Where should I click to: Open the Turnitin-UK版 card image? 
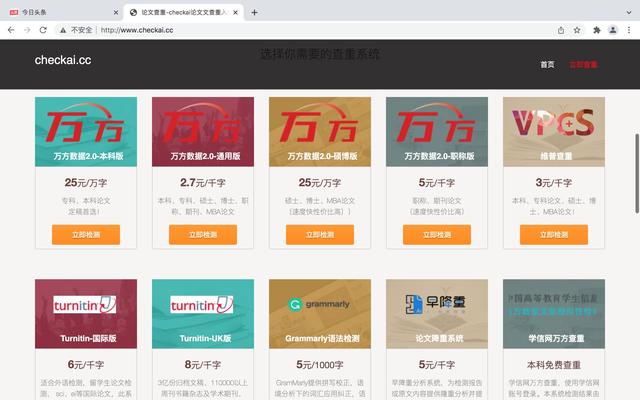(203, 314)
